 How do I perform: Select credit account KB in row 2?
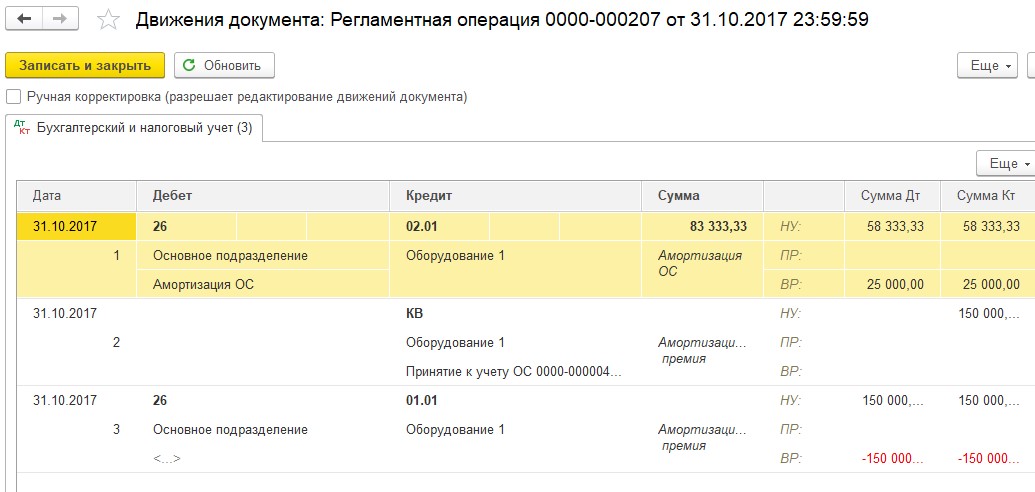415,314
